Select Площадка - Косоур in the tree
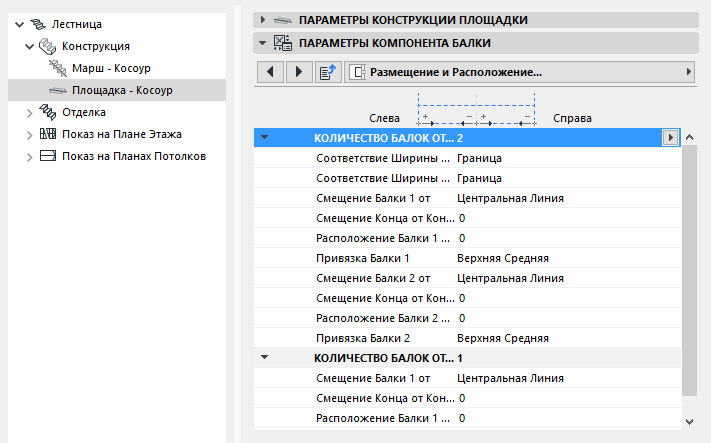711x443 pixels. coord(122,91)
